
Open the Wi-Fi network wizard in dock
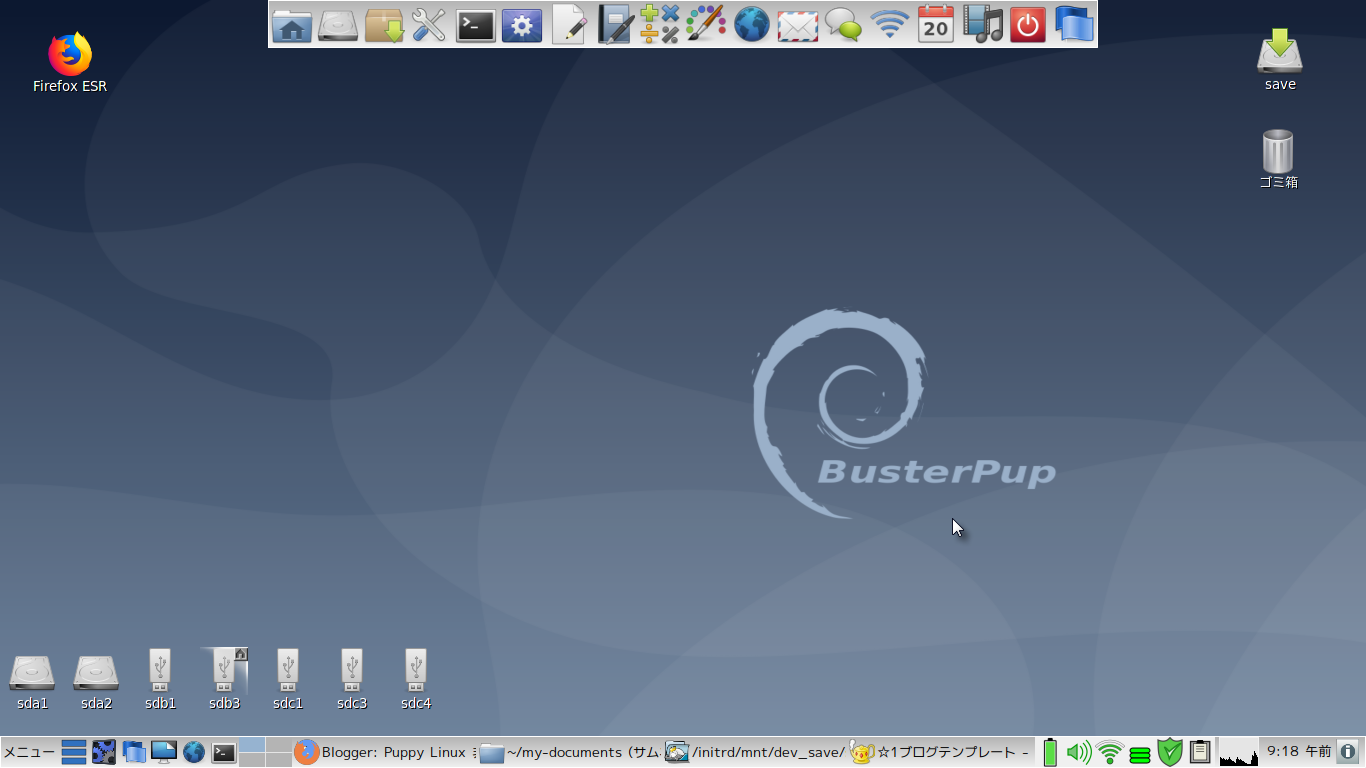[x=890, y=25]
